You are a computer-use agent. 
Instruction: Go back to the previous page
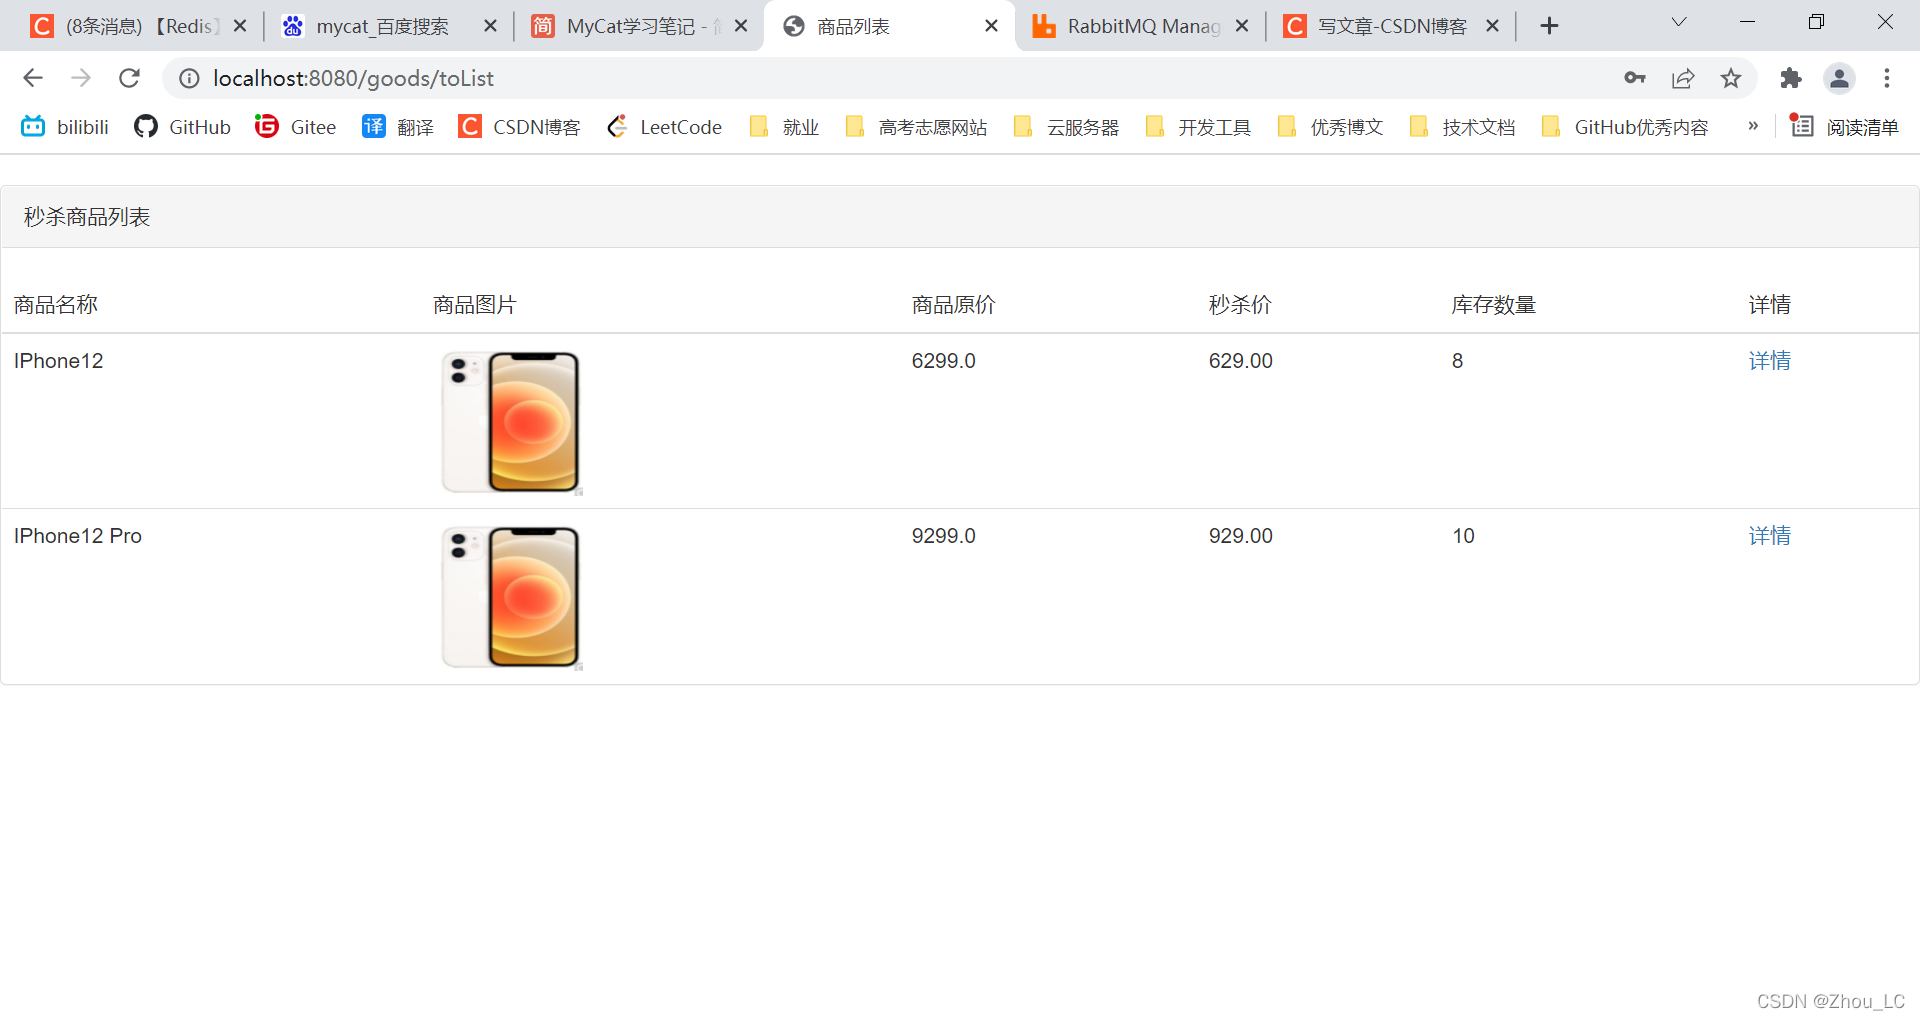tap(33, 78)
